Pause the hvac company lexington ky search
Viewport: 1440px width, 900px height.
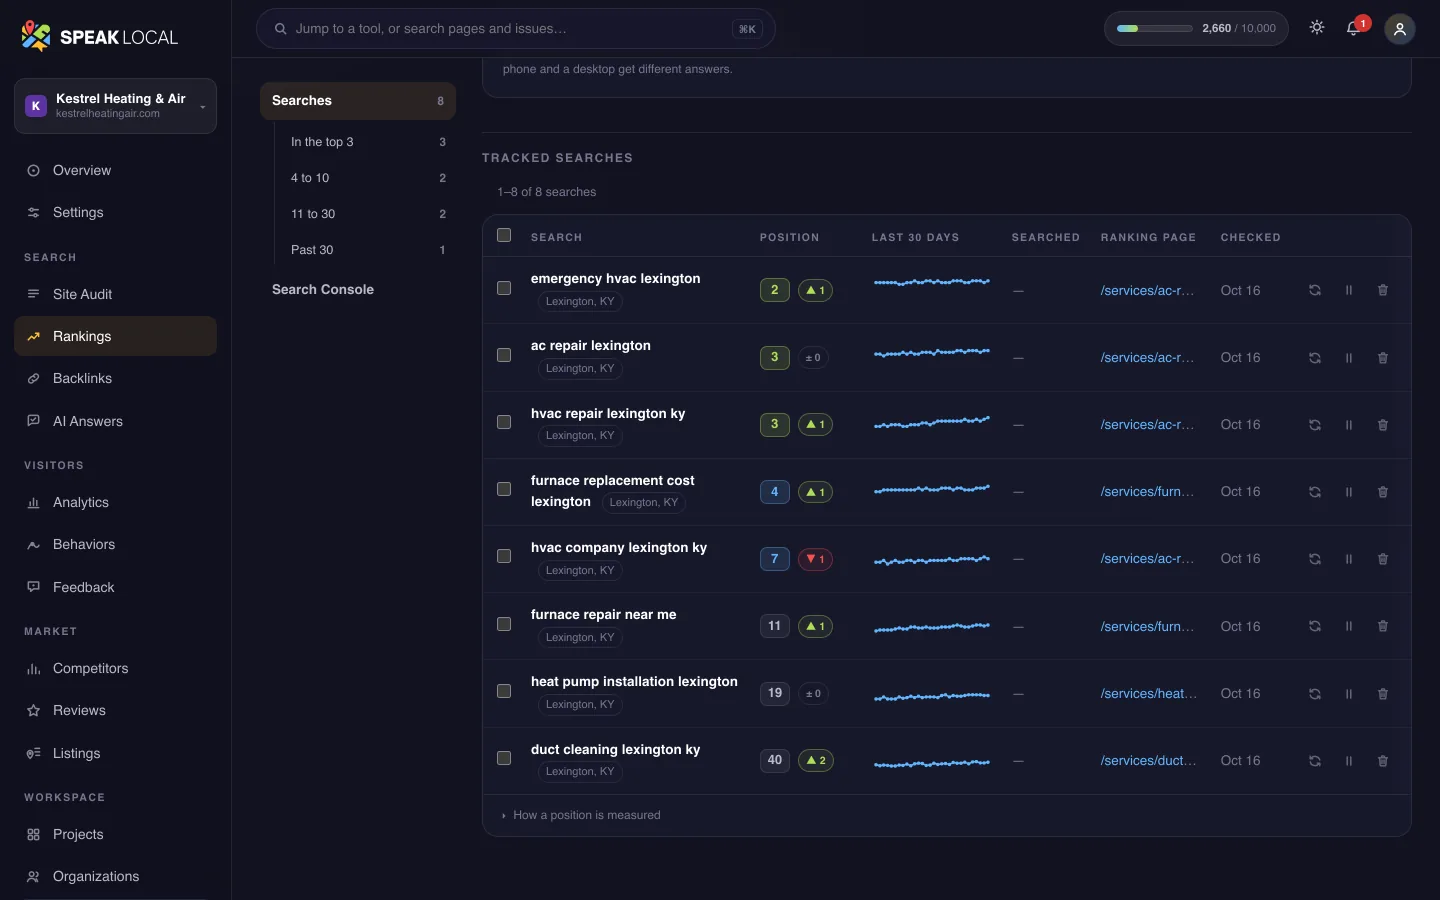(1349, 558)
